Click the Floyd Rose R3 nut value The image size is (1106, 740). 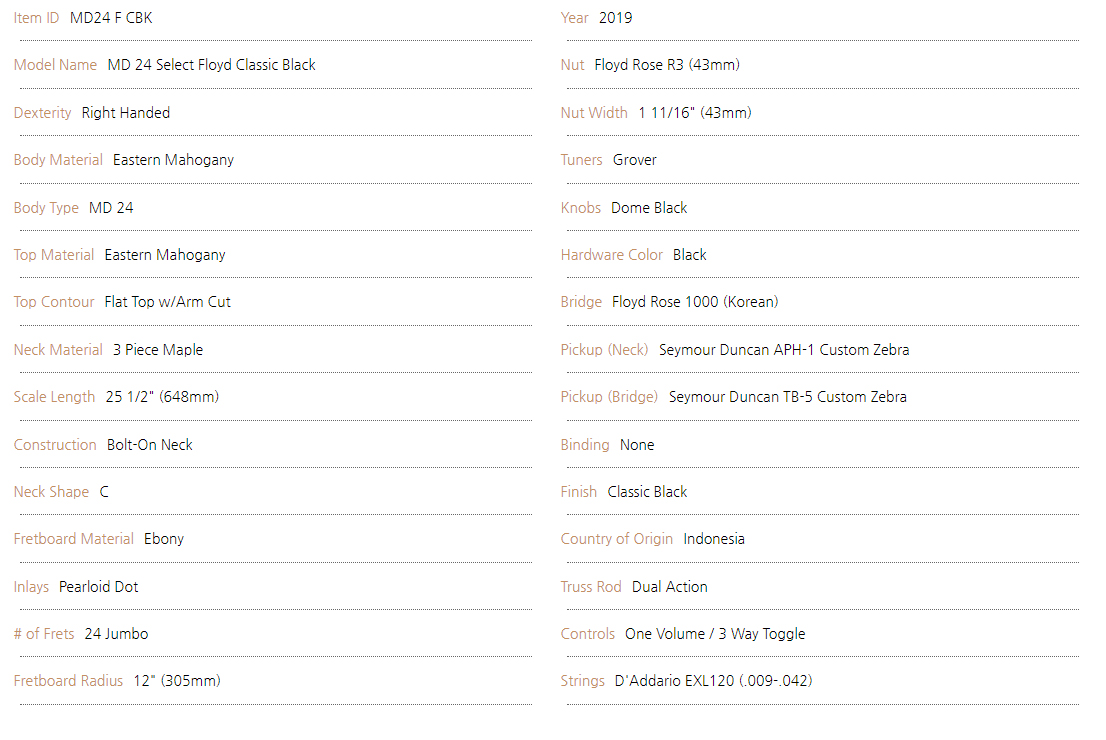pyautogui.click(x=667, y=65)
